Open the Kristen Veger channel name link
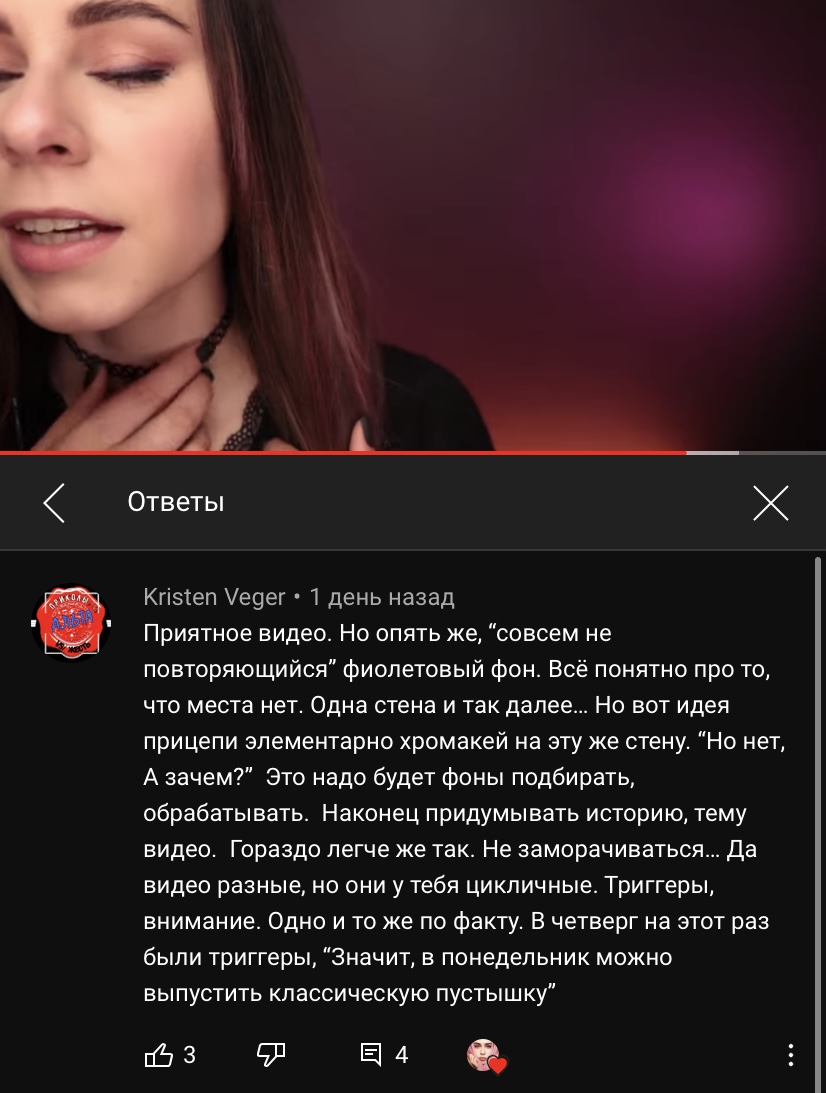 click(x=214, y=597)
